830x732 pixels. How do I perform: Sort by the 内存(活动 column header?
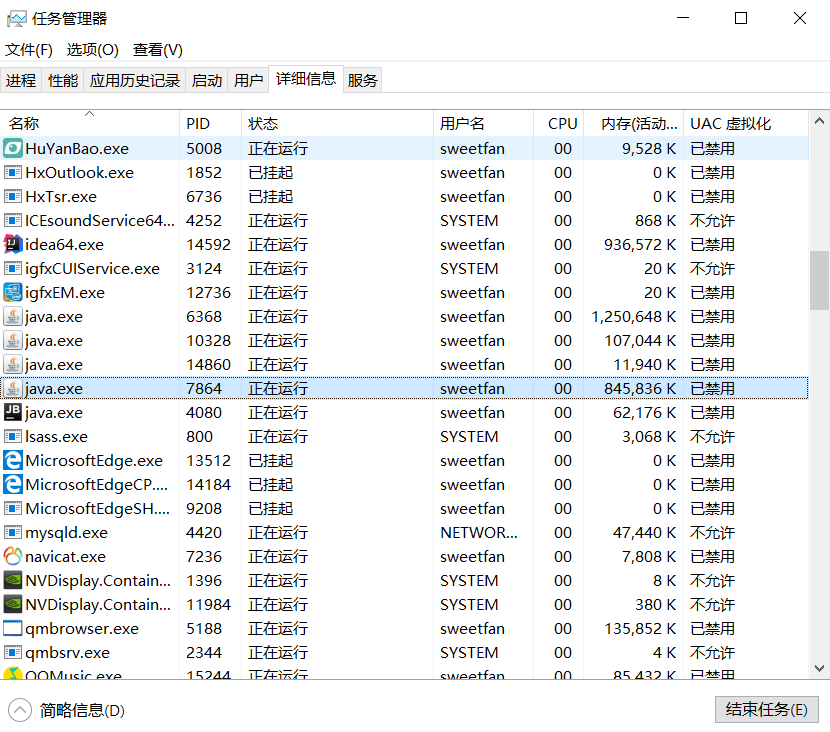(634, 123)
